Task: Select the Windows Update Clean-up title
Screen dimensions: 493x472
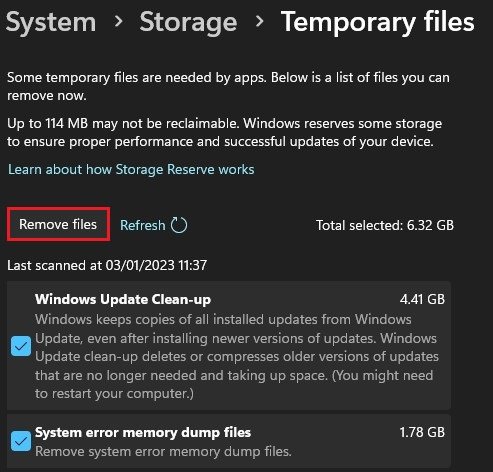Action: pos(123,299)
